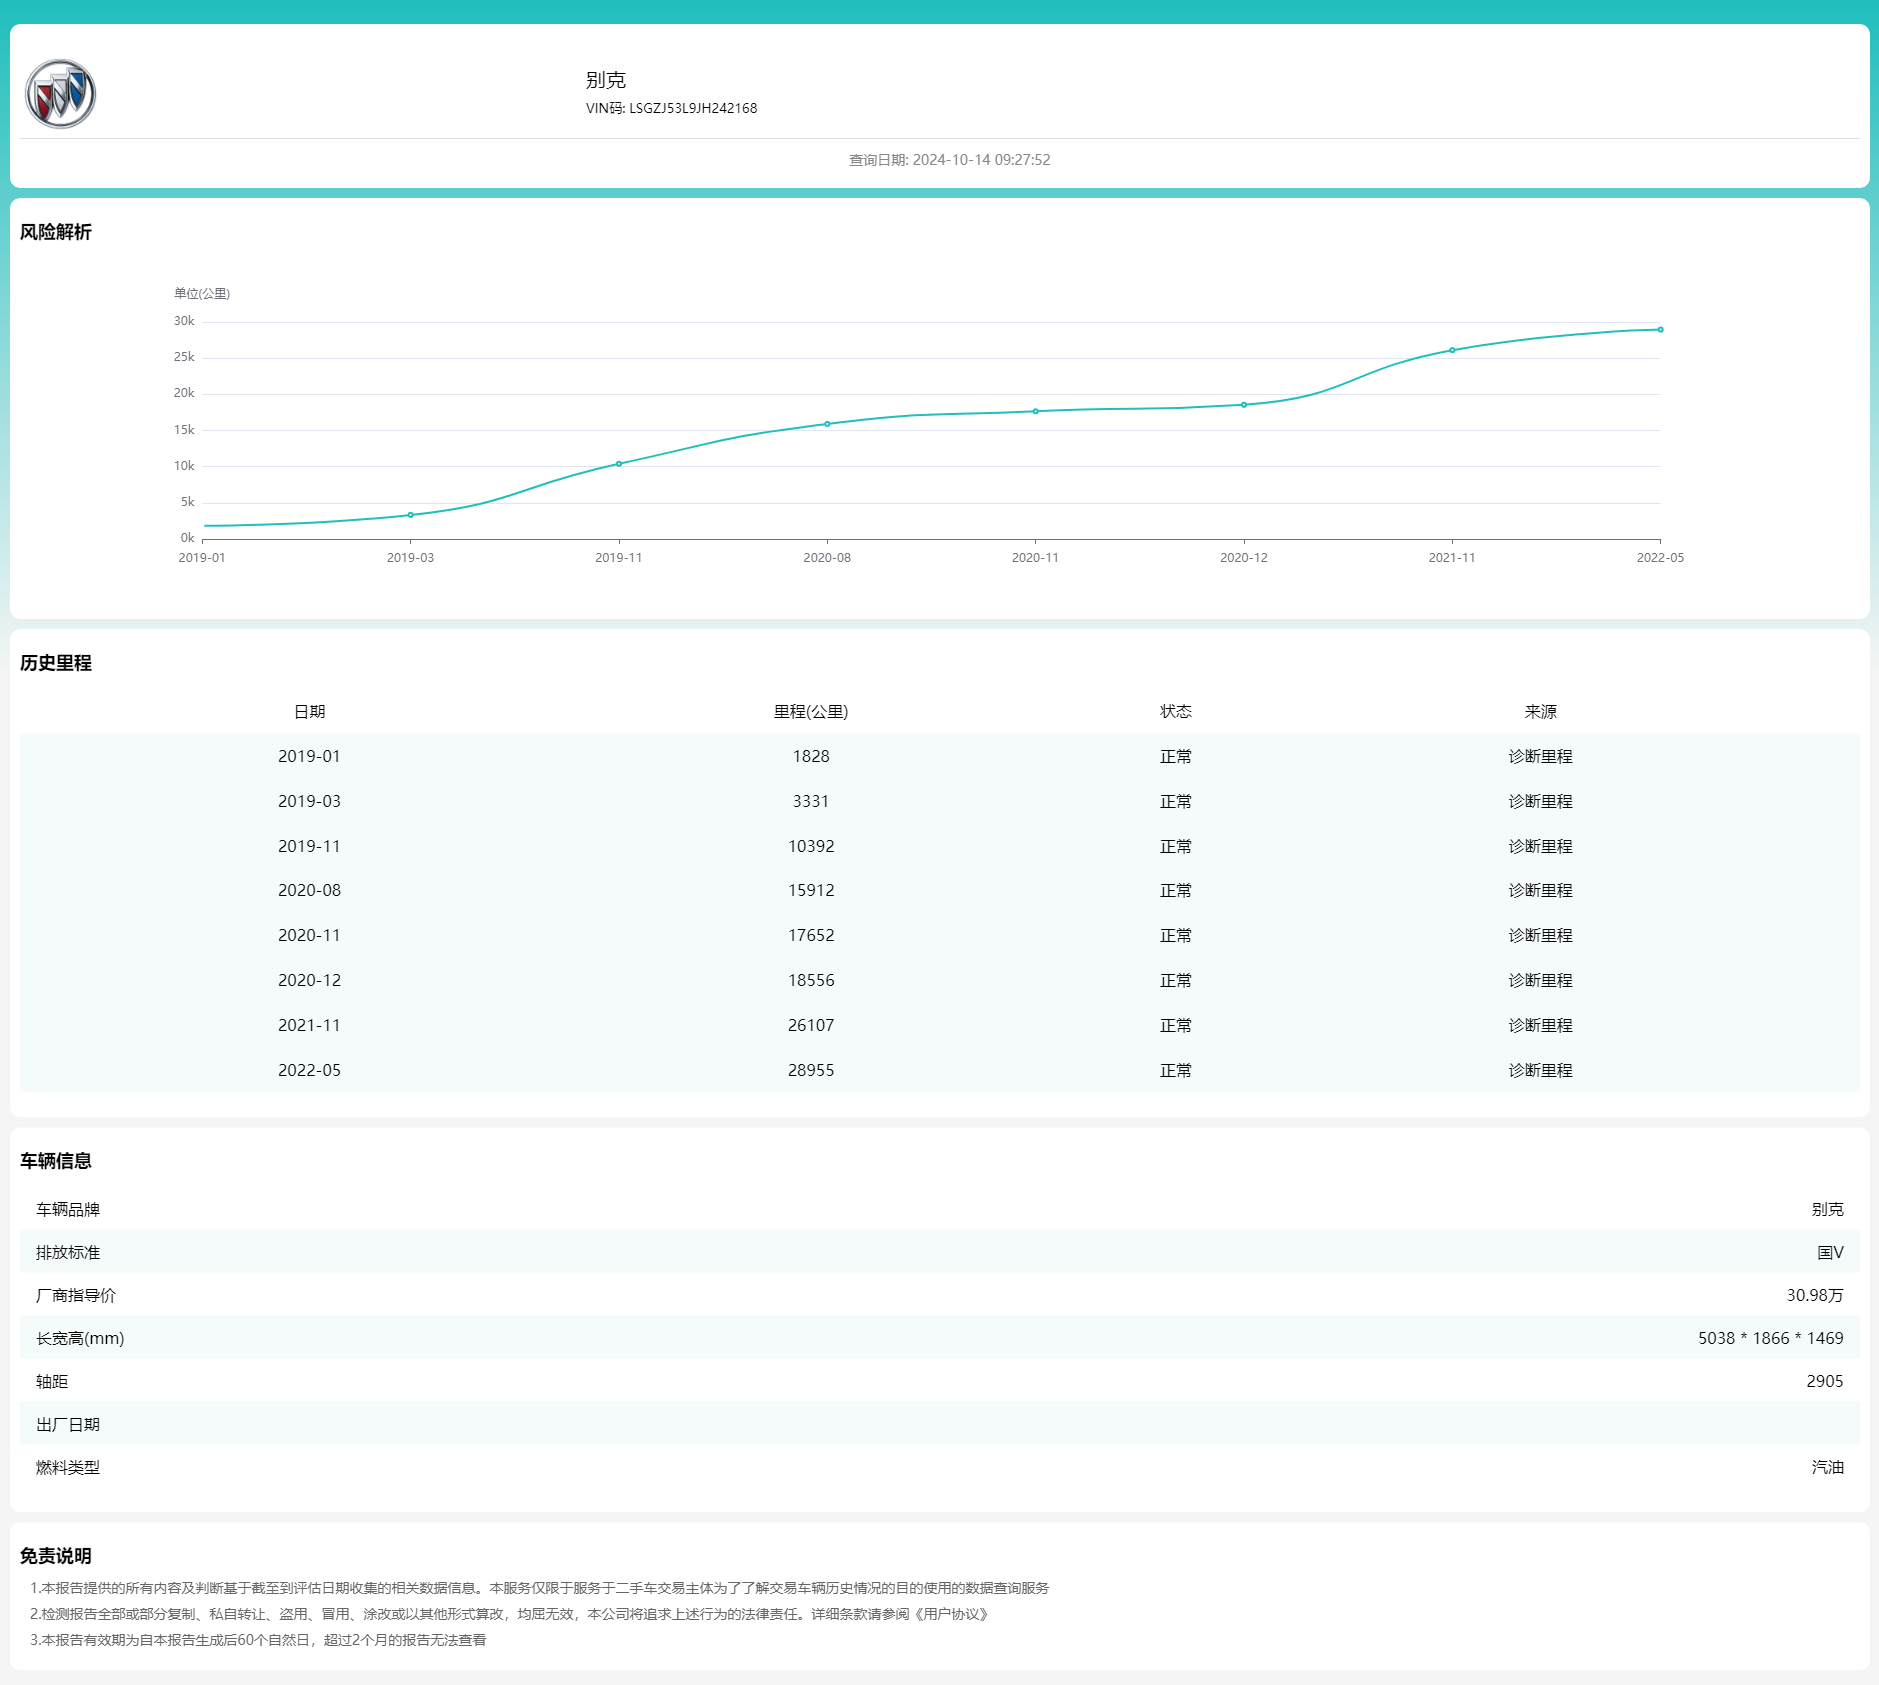Click the Buick brand logo

click(60, 94)
